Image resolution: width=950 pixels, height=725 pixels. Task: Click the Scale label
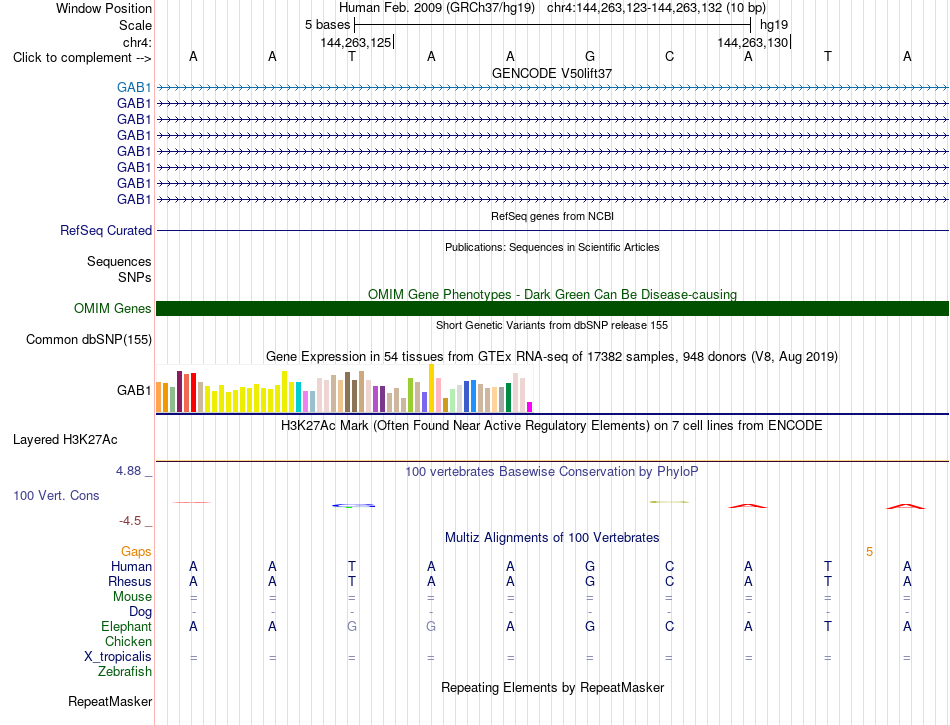(x=135, y=25)
